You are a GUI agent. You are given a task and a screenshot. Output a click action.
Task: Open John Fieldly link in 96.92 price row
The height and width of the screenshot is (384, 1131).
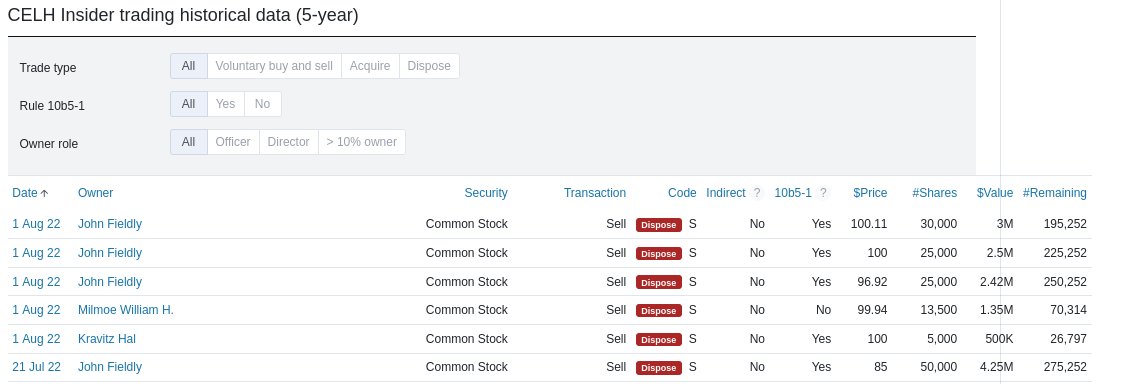coord(110,282)
